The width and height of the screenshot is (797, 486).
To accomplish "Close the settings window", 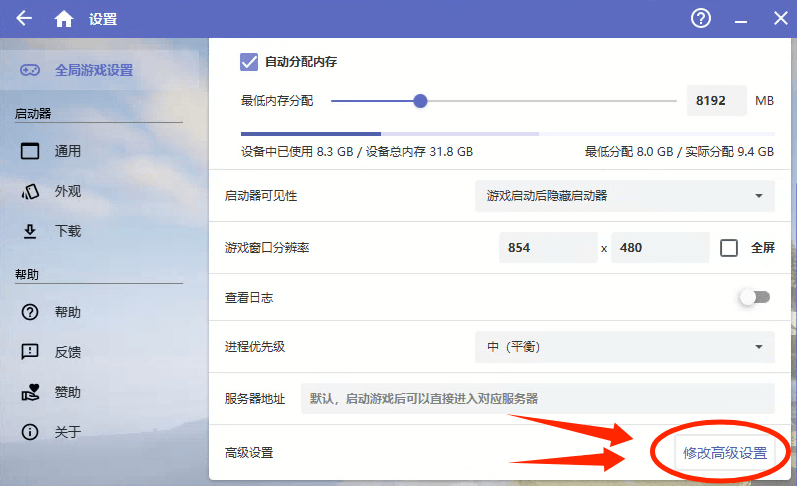I will point(781,19).
